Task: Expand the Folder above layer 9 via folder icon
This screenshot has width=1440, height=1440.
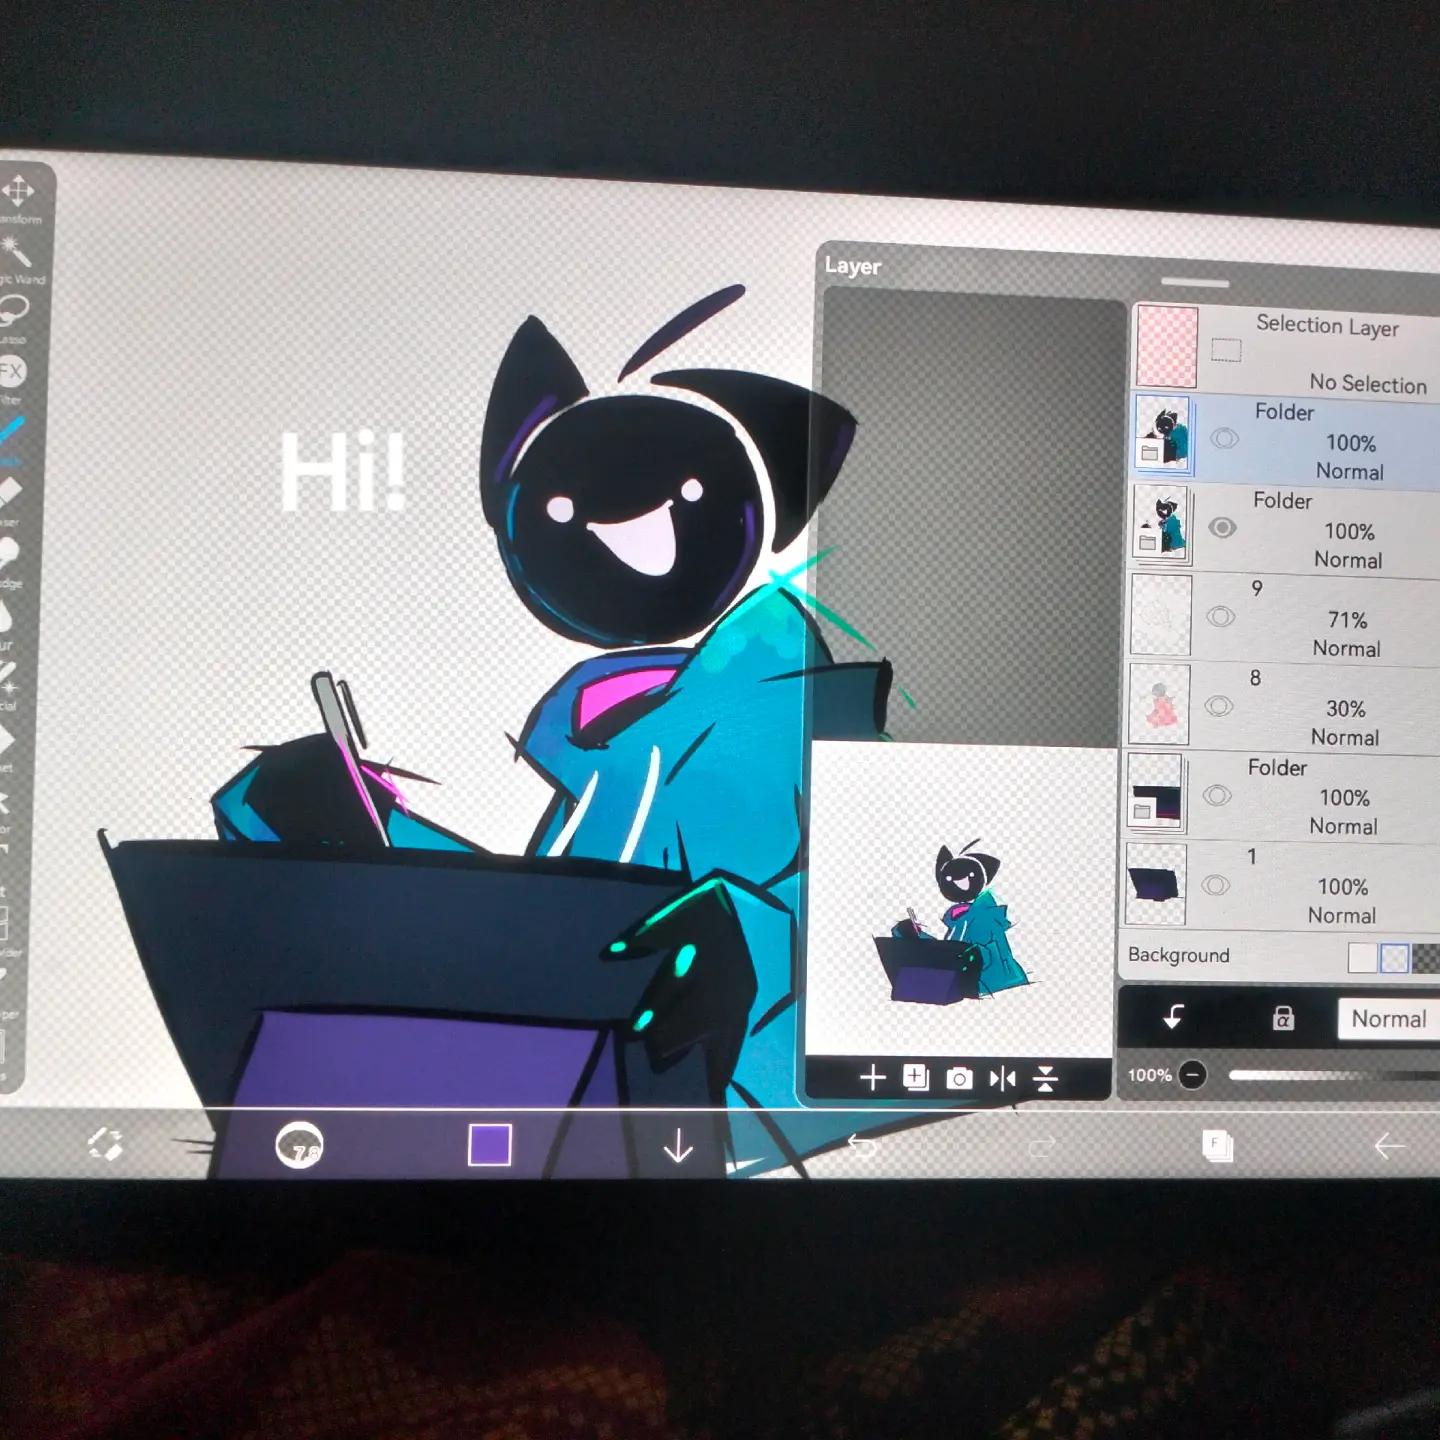Action: [1148, 543]
